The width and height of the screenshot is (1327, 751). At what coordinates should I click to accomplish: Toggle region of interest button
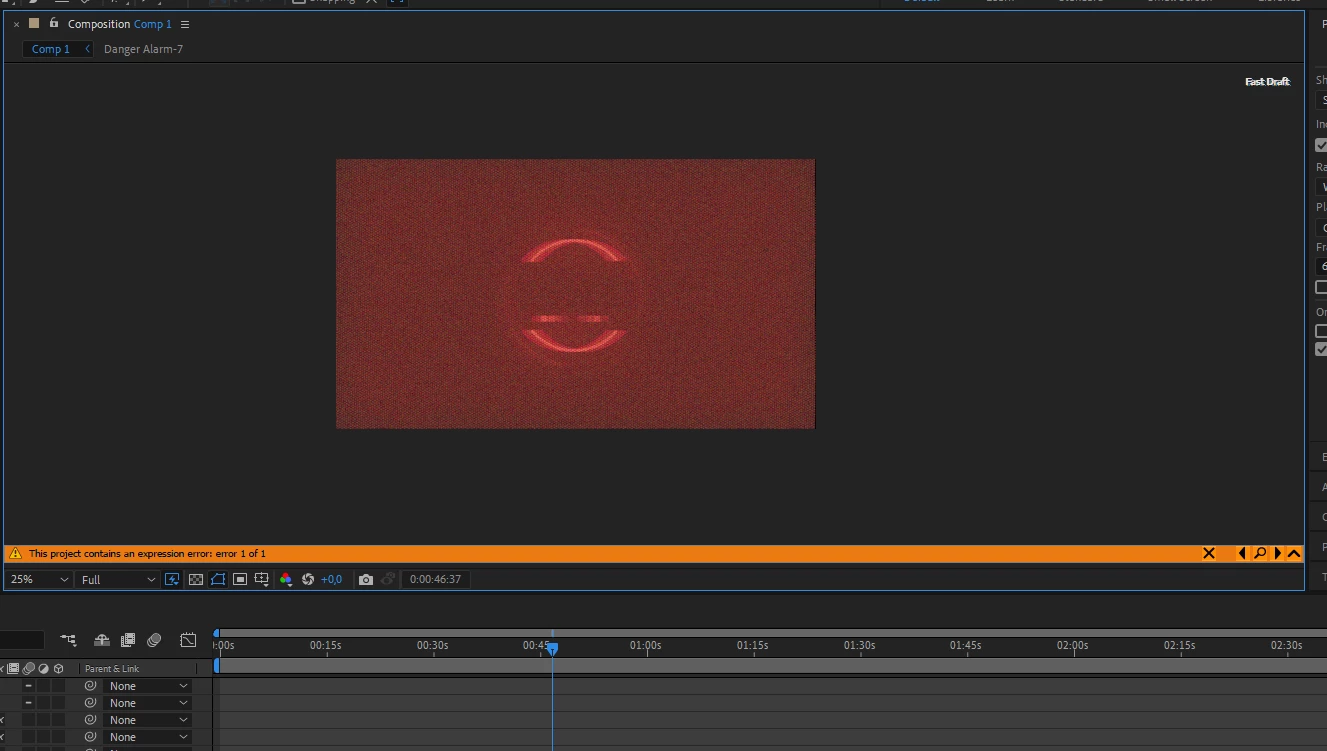coord(240,579)
